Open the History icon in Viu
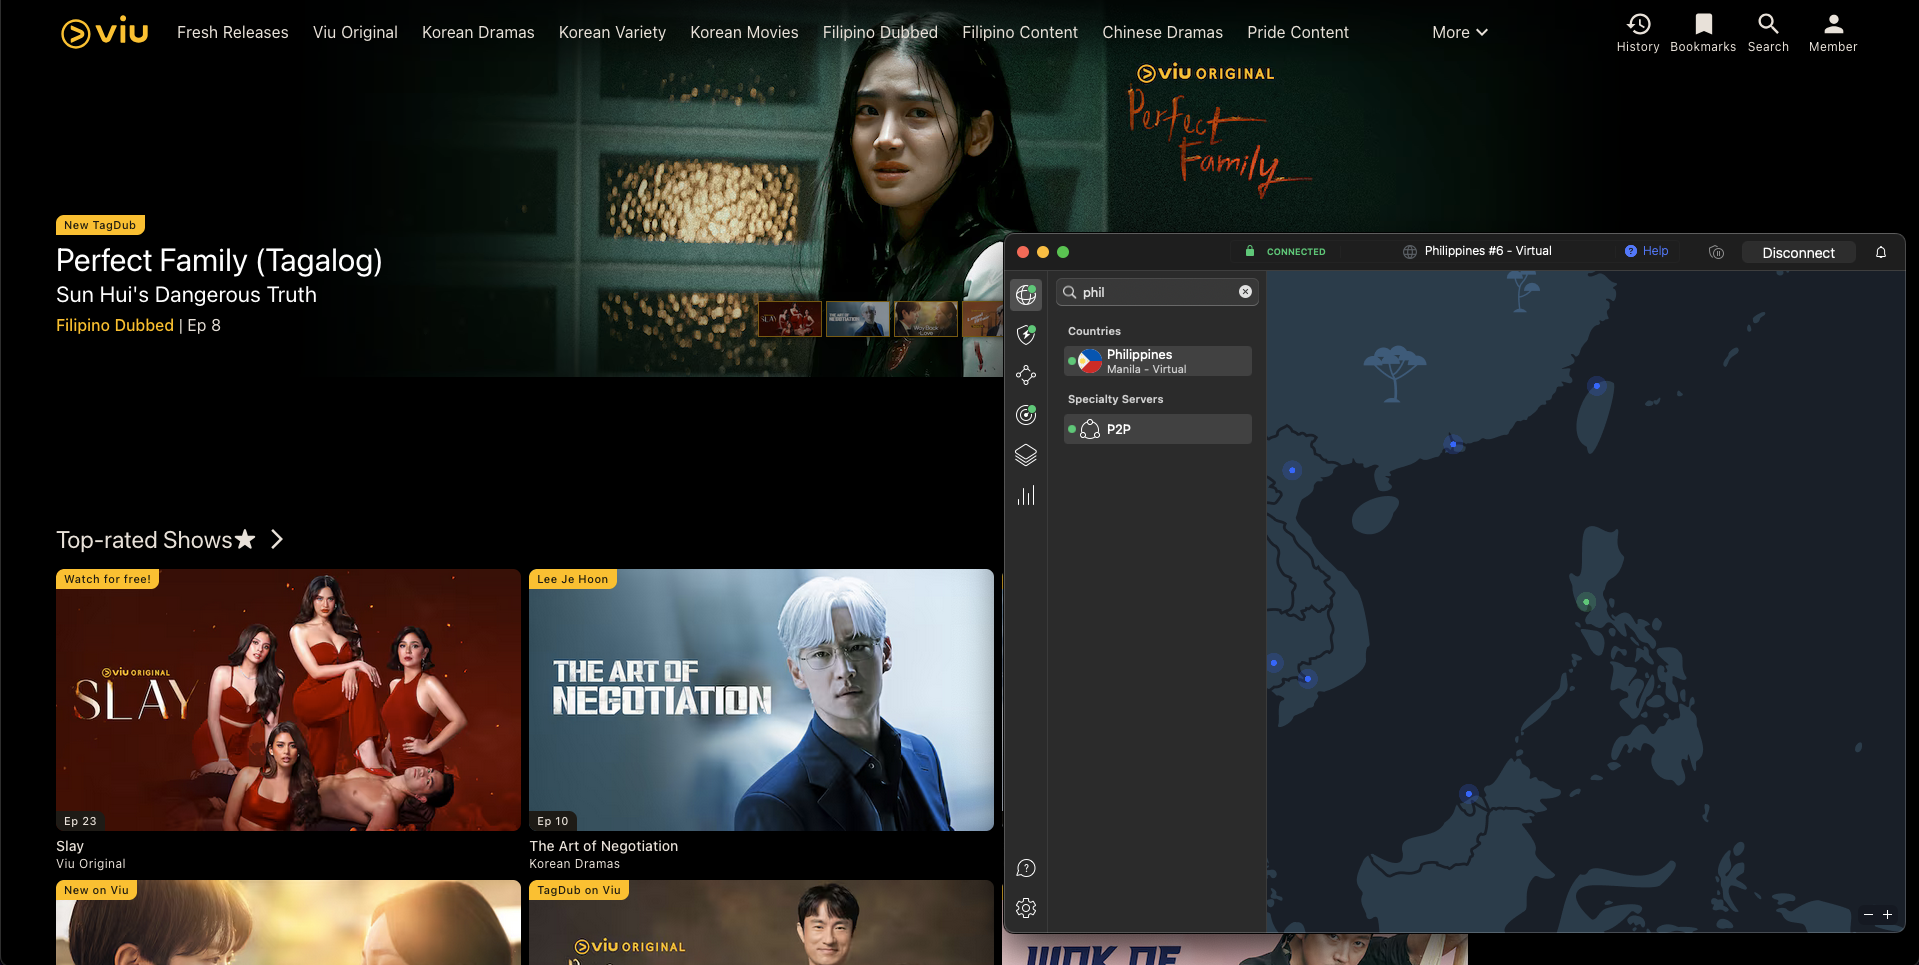Screen dimensions: 1919x965 1638,32
